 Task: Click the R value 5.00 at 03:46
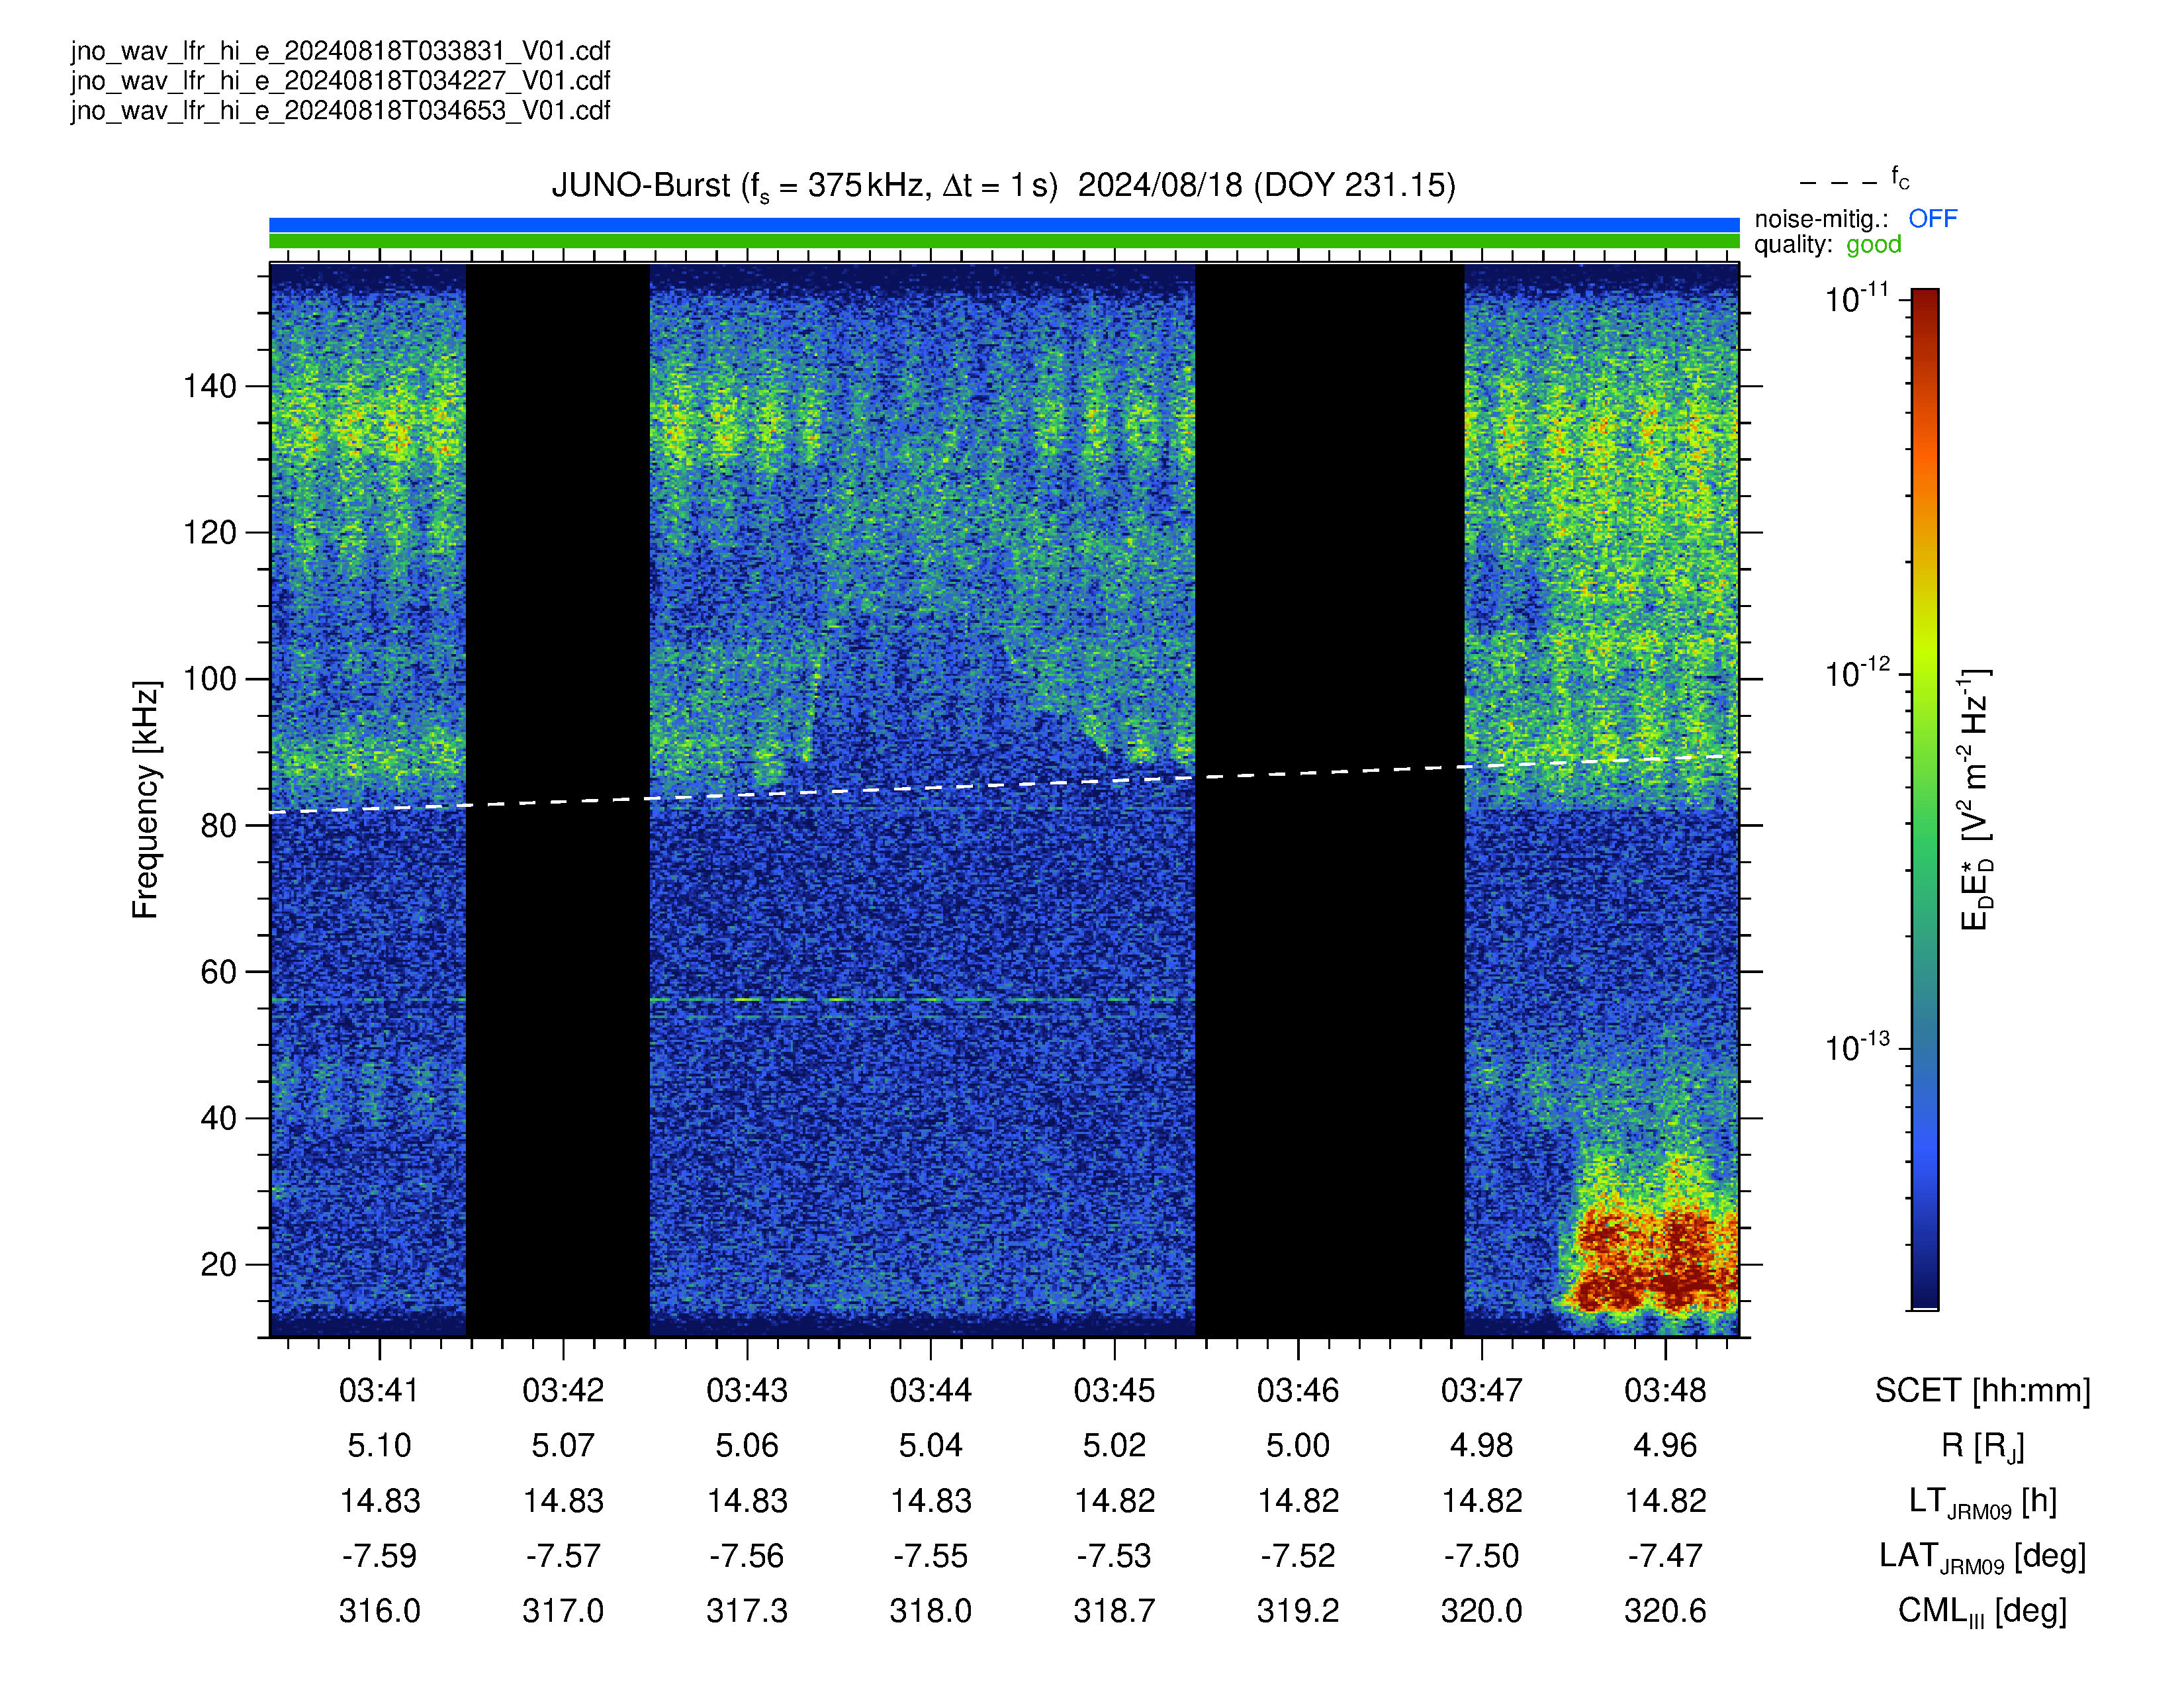pos(1297,1446)
